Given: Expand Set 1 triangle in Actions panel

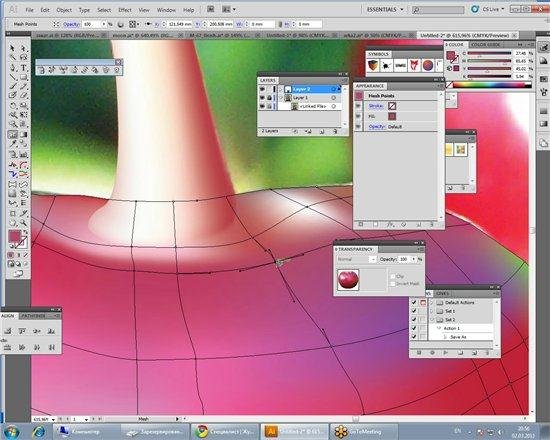Looking at the screenshot, I should [x=431, y=311].
